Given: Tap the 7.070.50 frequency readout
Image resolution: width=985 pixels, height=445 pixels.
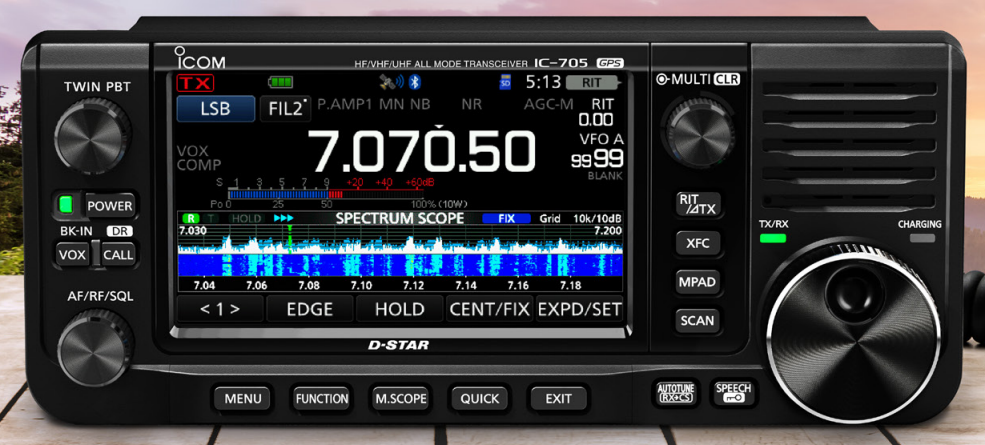Looking at the screenshot, I should pyautogui.click(x=421, y=152).
